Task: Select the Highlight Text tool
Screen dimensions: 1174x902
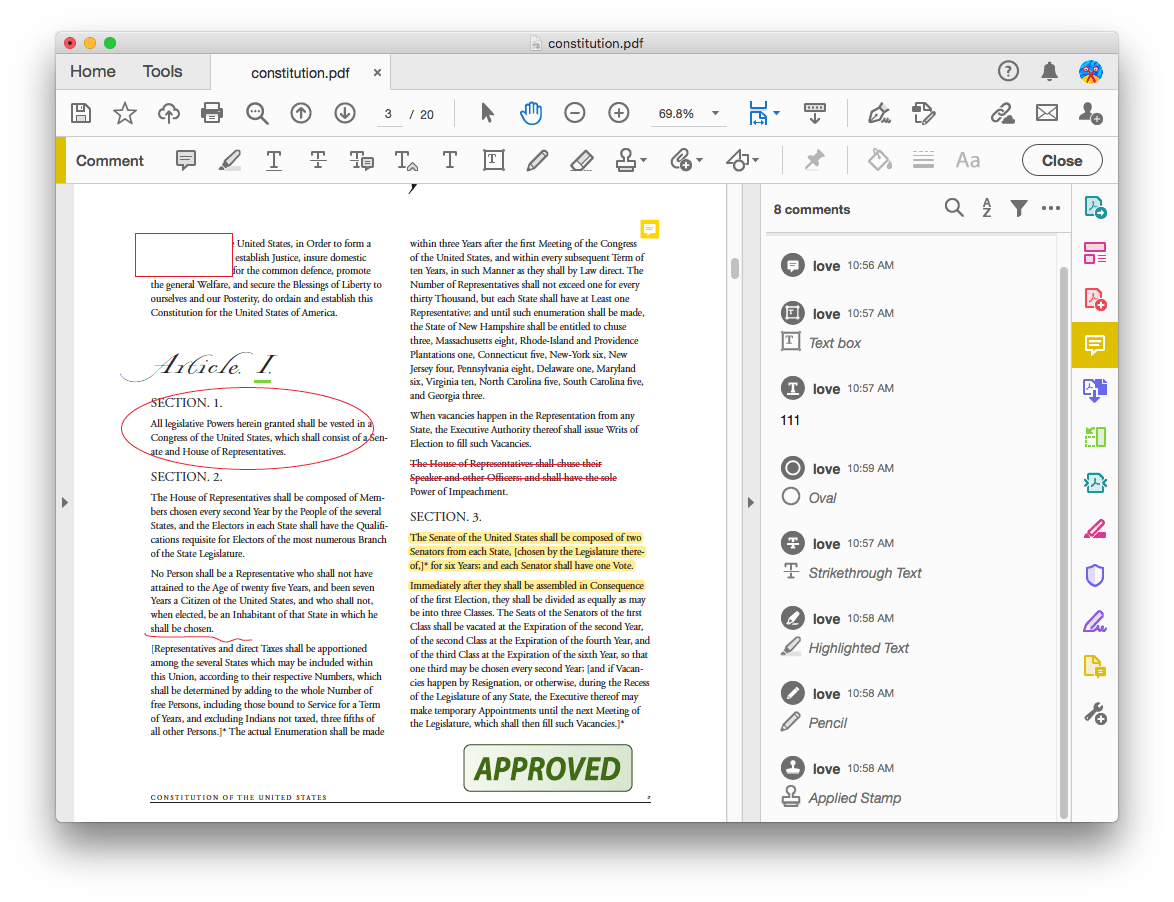Action: (x=229, y=159)
